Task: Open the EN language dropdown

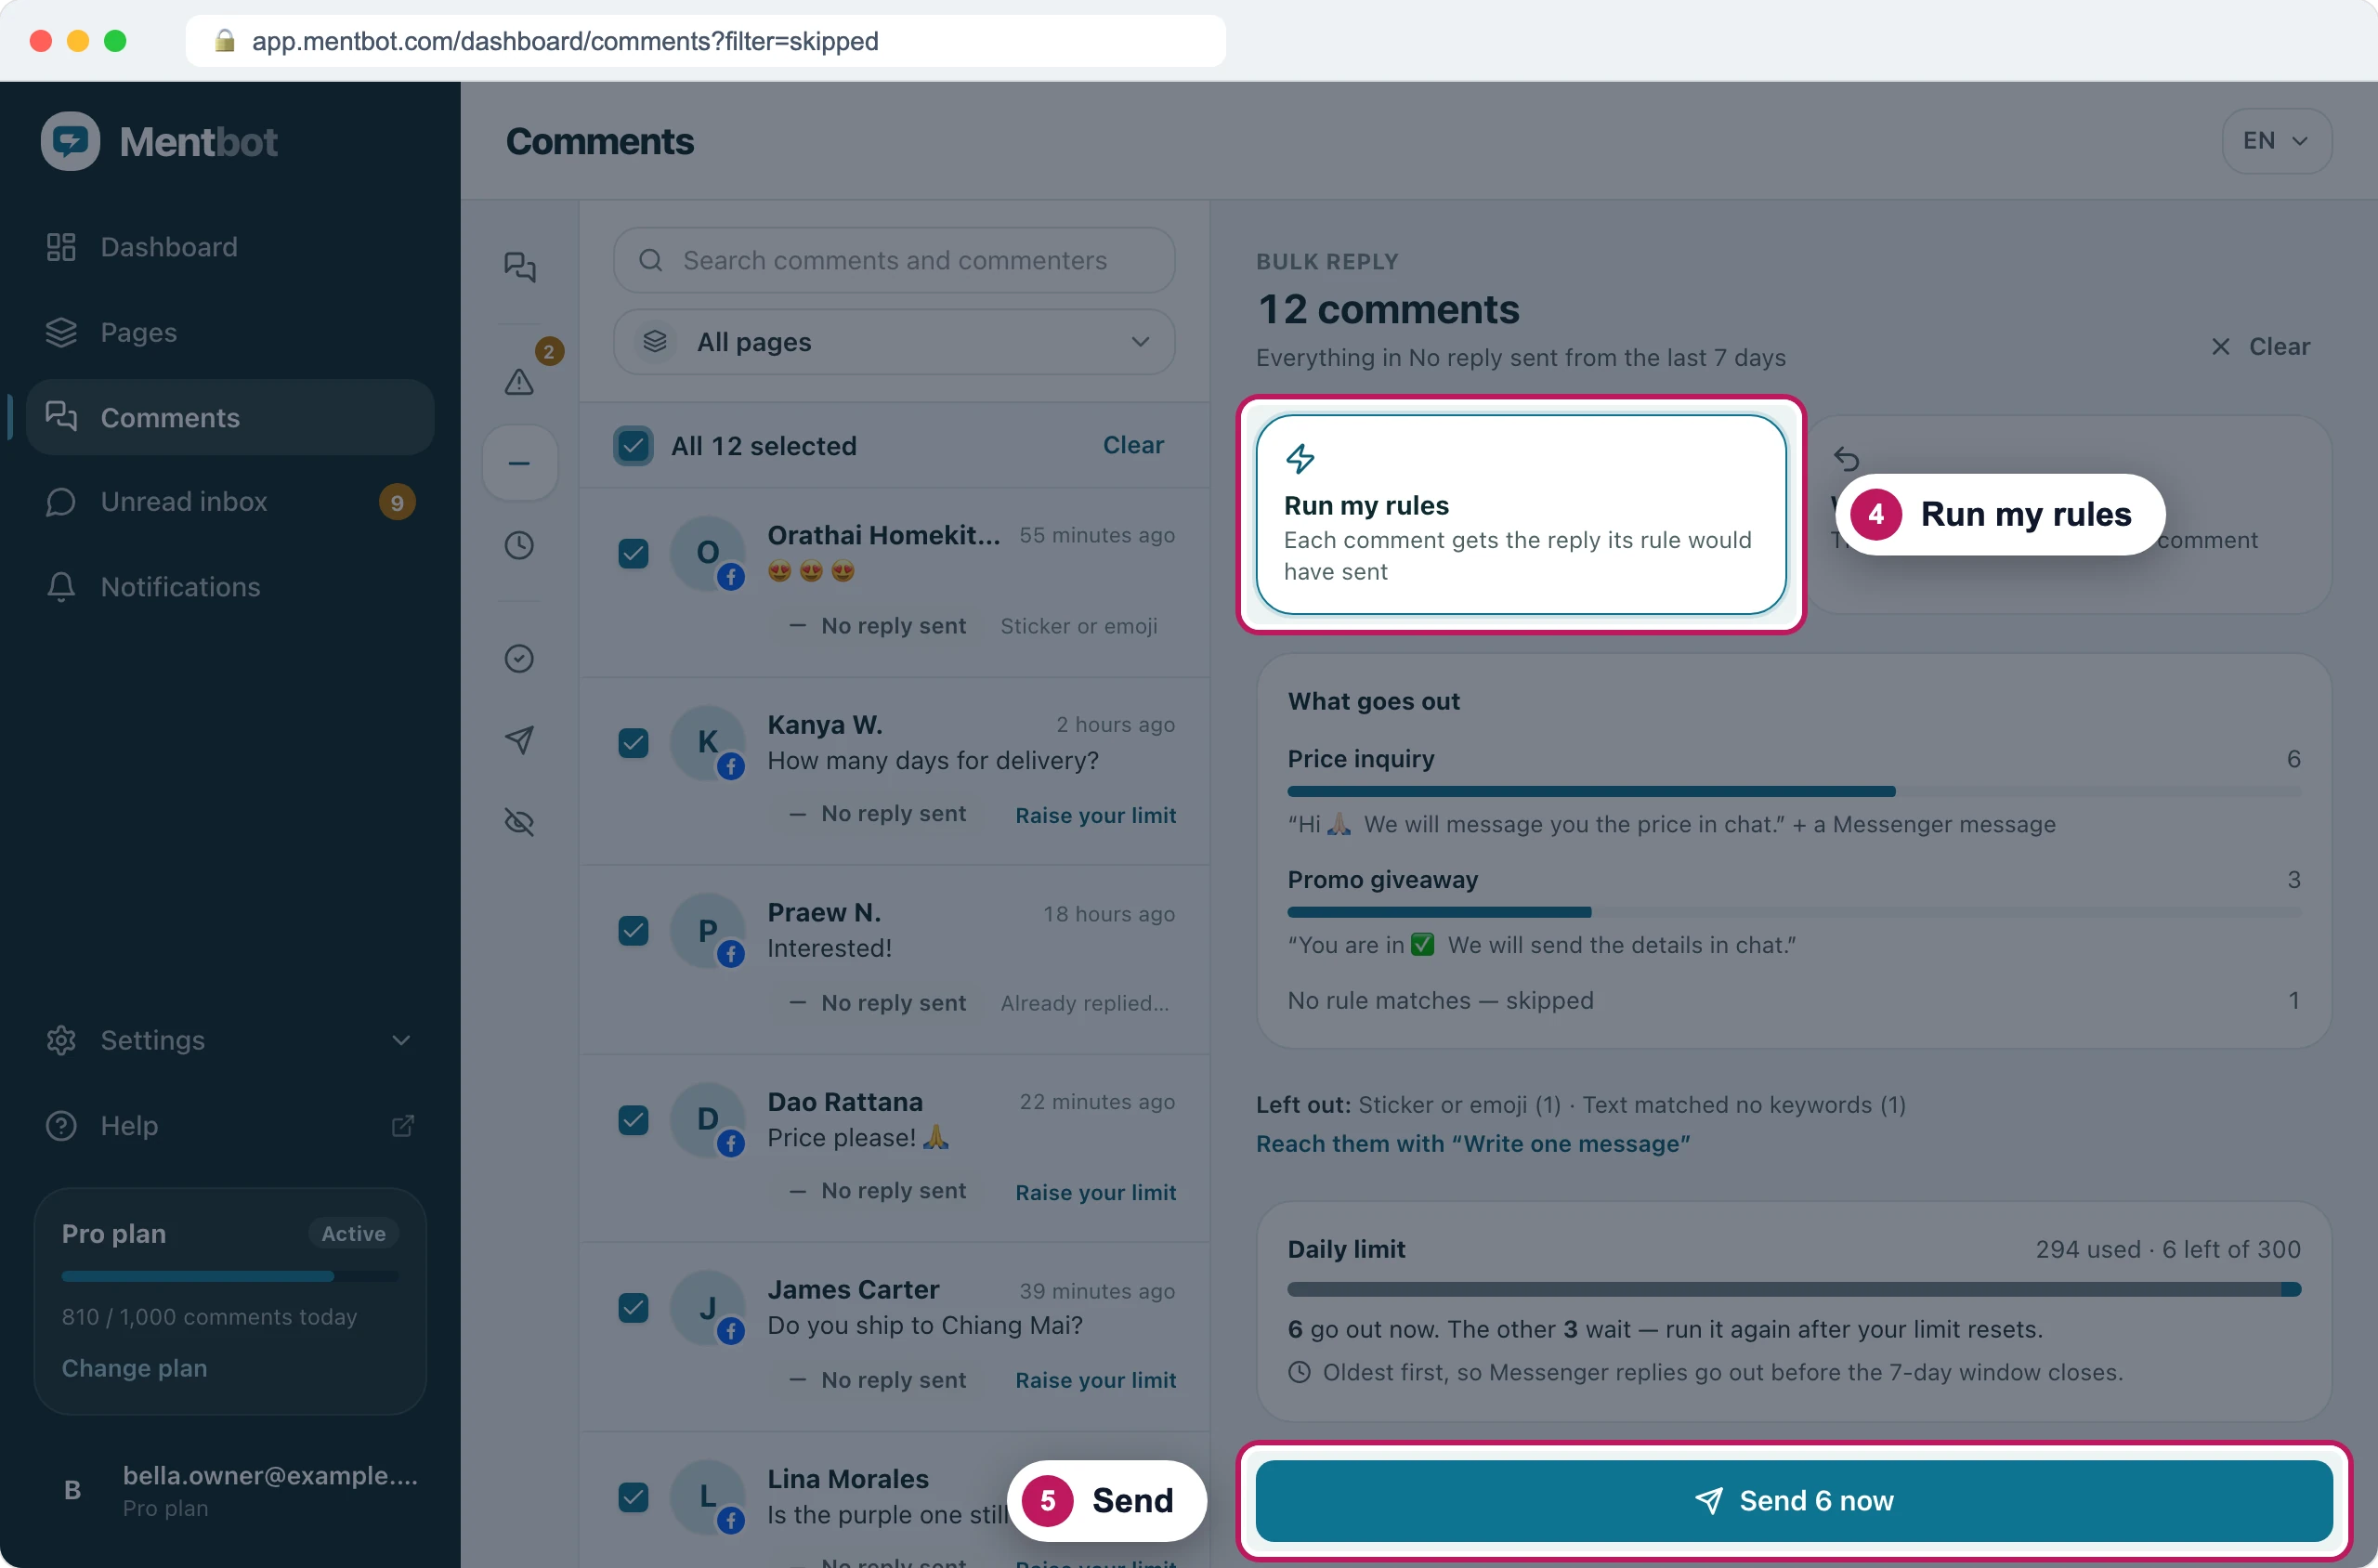Action: [x=2276, y=141]
